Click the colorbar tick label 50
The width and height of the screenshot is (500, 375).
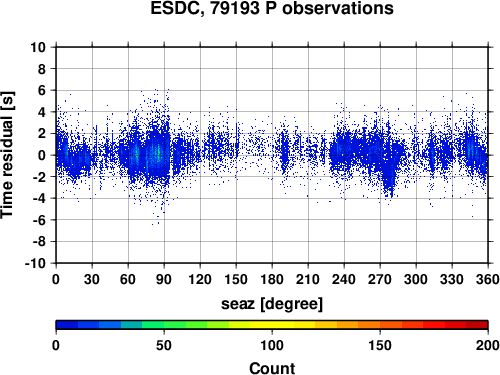coord(164,345)
